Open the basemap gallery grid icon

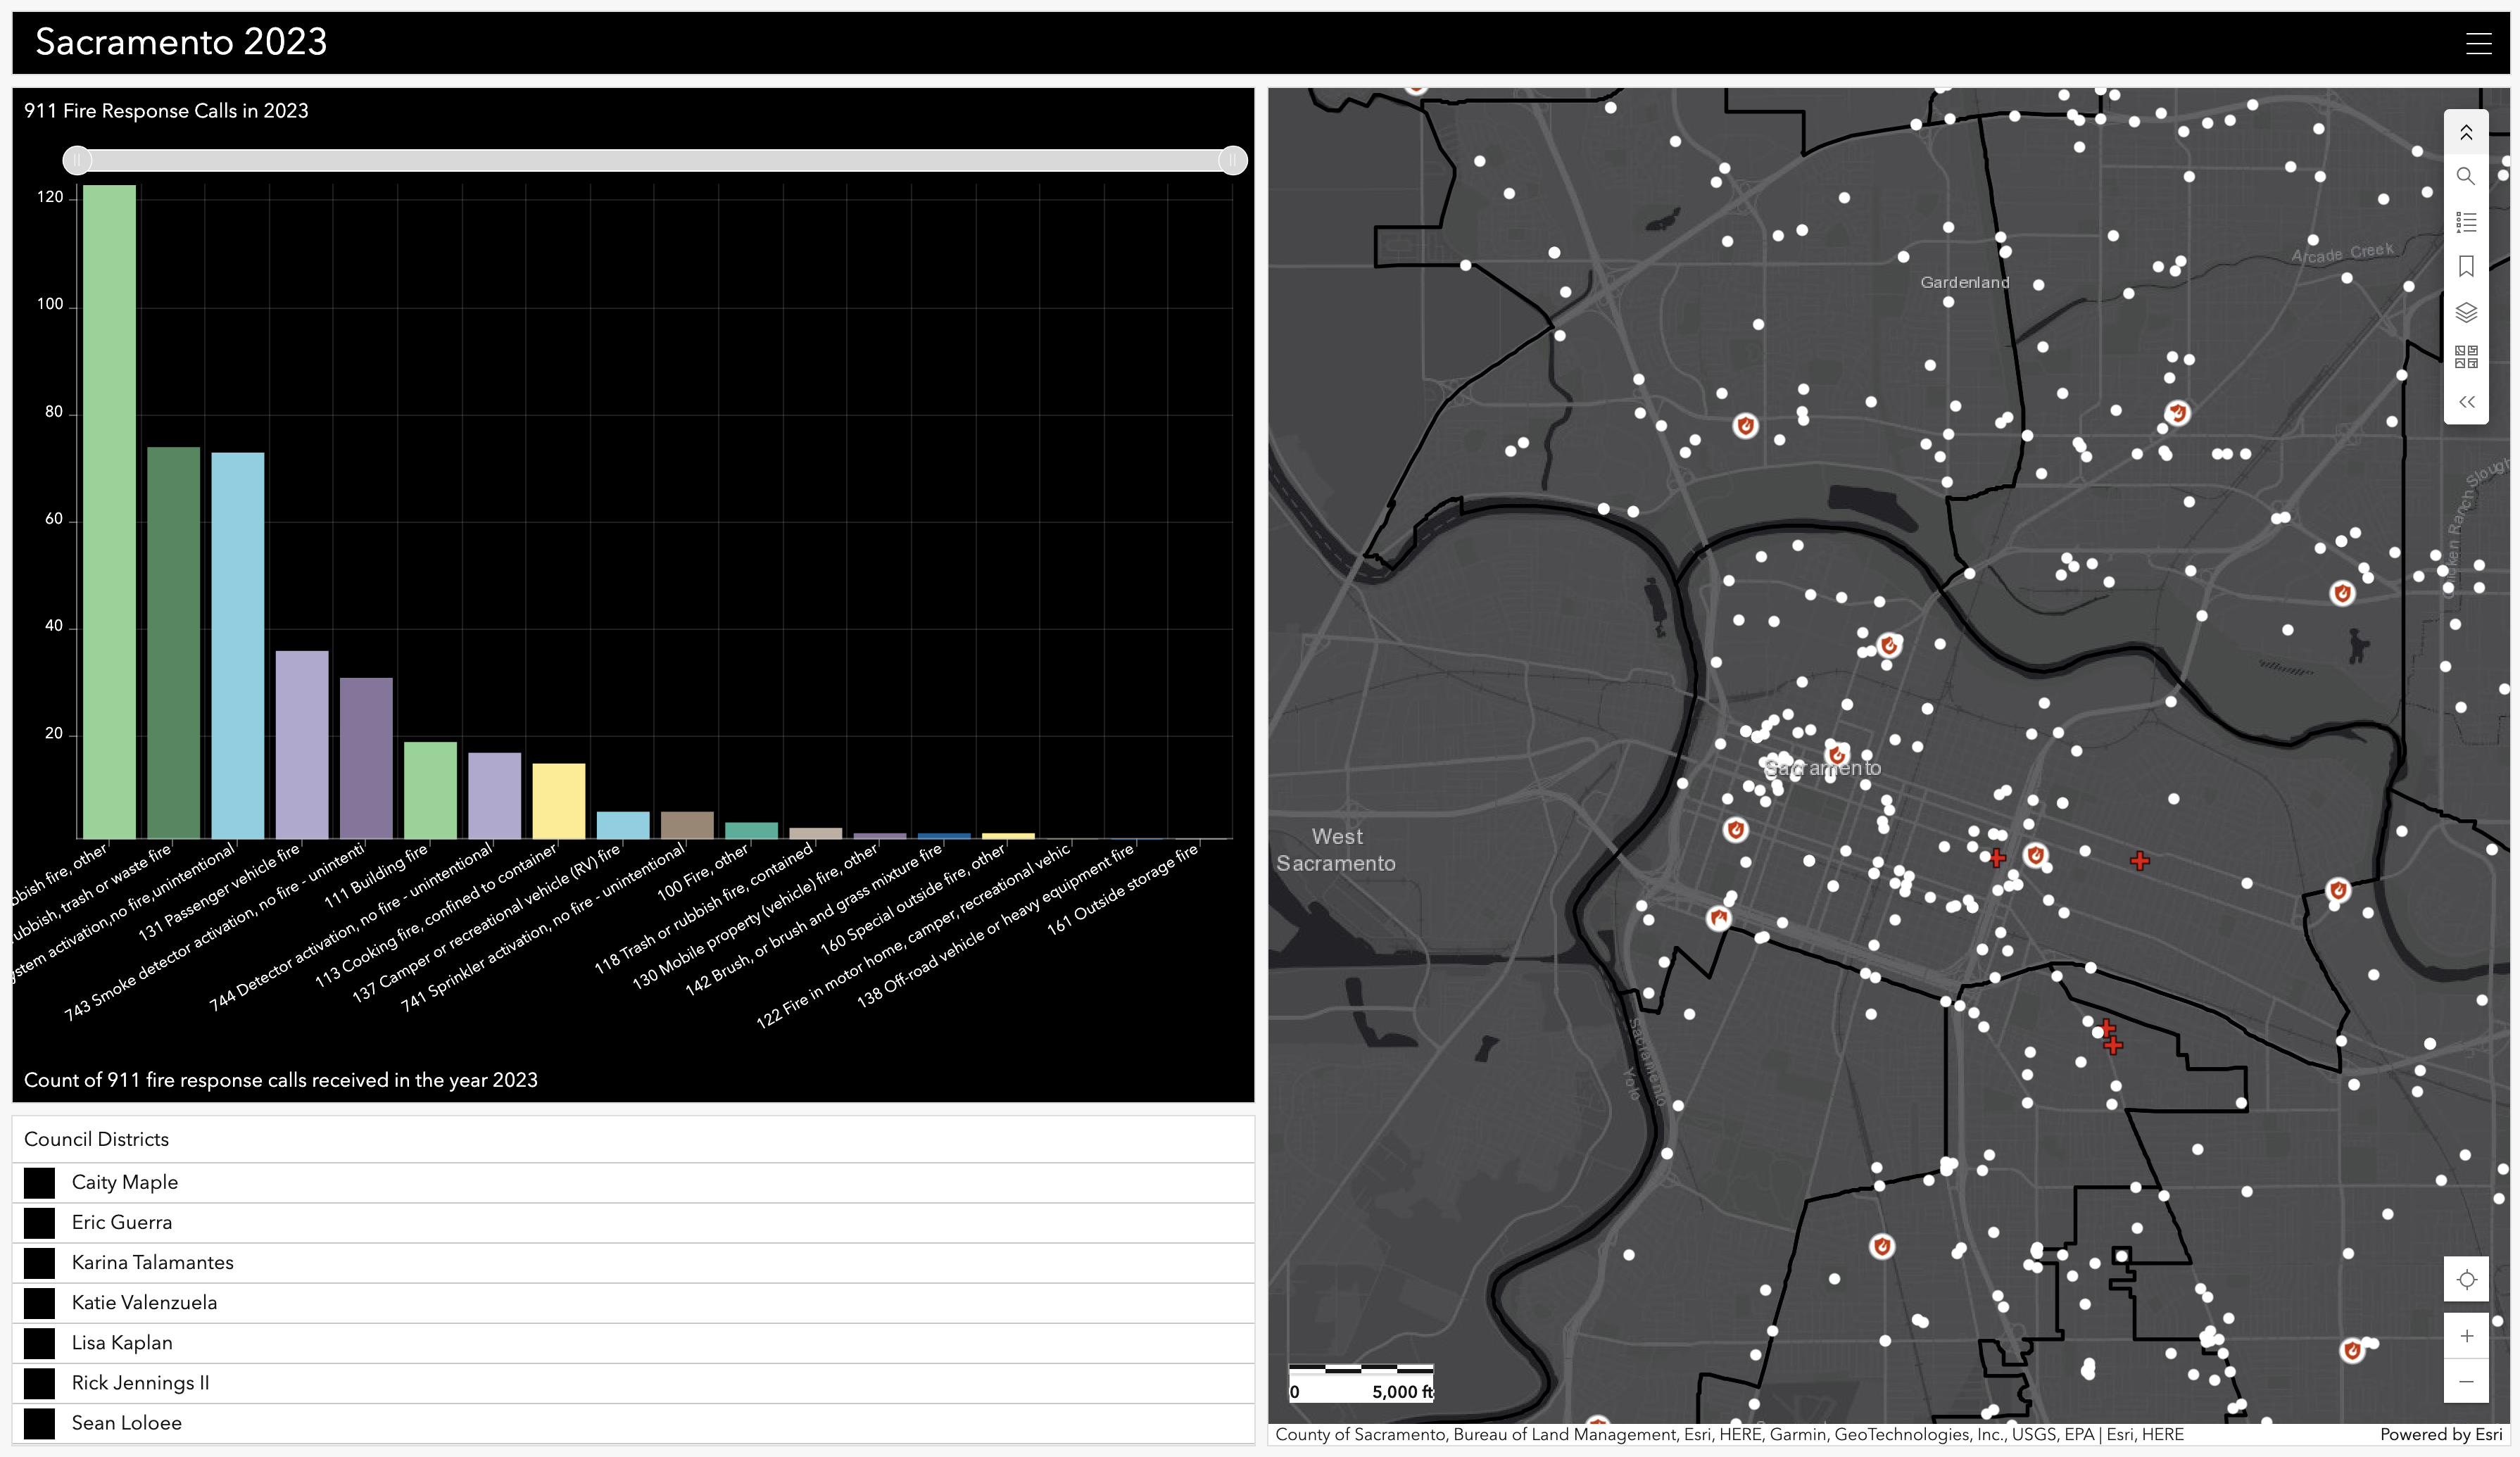click(x=2466, y=357)
